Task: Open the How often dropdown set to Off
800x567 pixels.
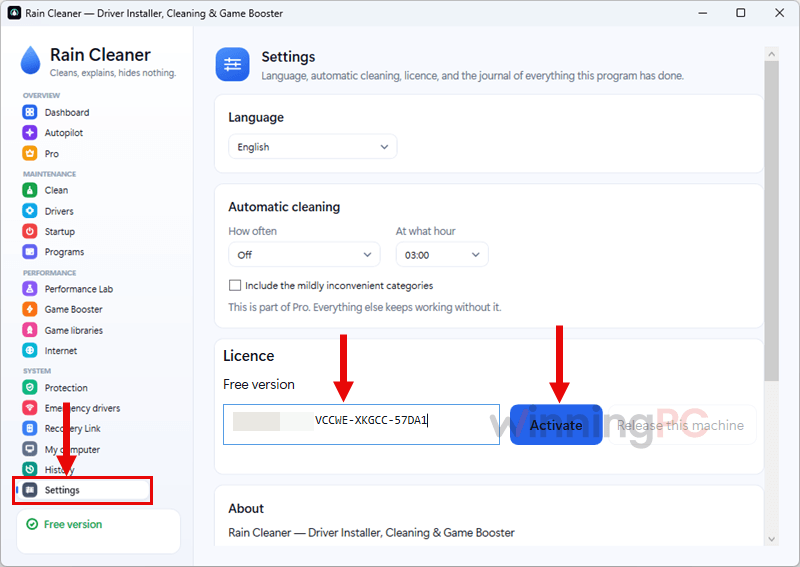Action: click(x=304, y=255)
